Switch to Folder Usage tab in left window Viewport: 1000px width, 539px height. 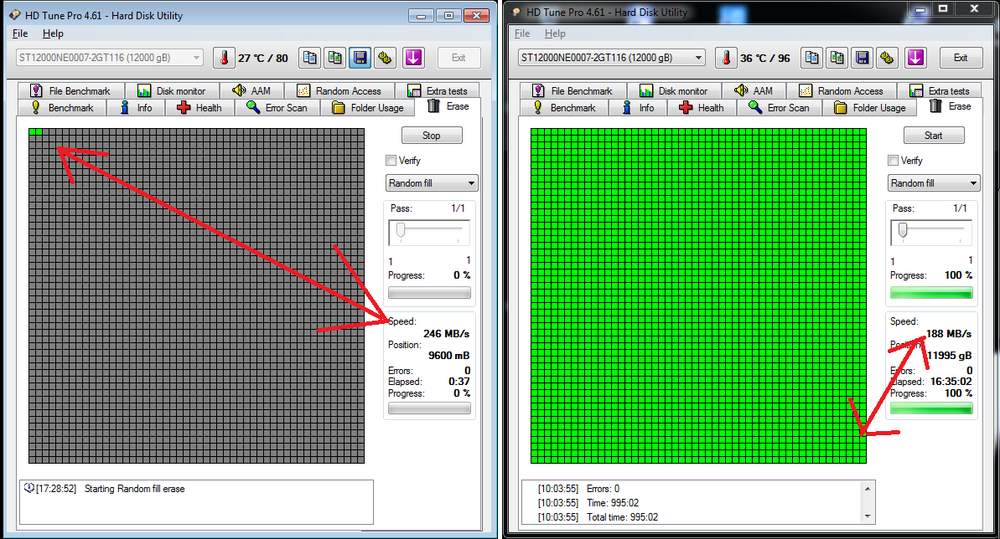(x=368, y=108)
